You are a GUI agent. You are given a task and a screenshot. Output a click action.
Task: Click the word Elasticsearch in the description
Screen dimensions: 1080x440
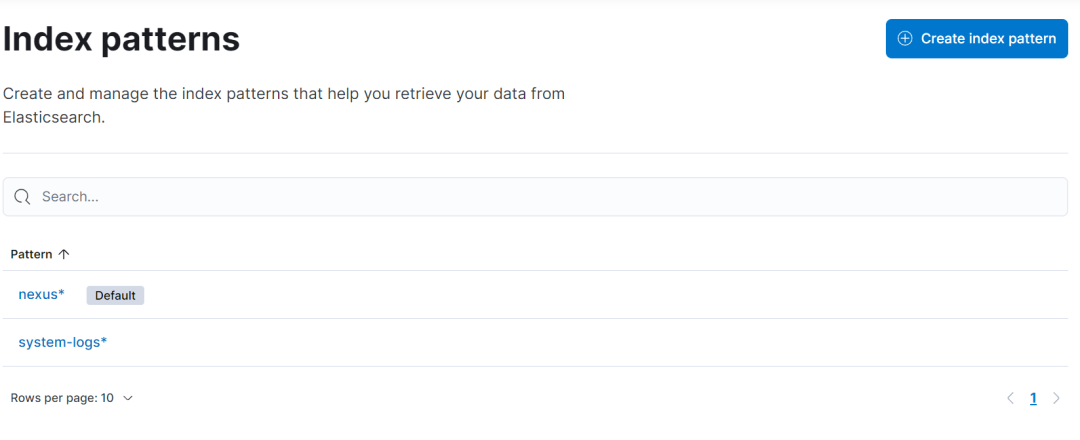[x=52, y=117]
